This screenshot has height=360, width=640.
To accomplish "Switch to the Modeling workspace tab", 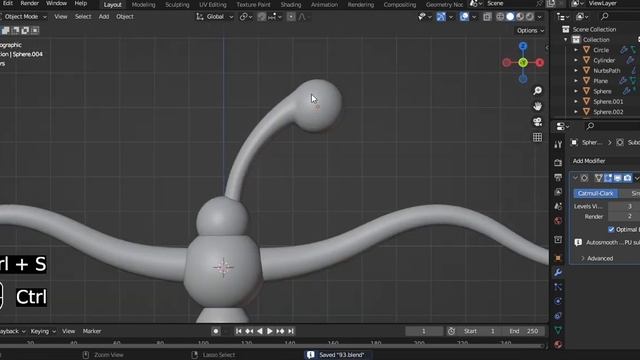I will [x=143, y=4].
